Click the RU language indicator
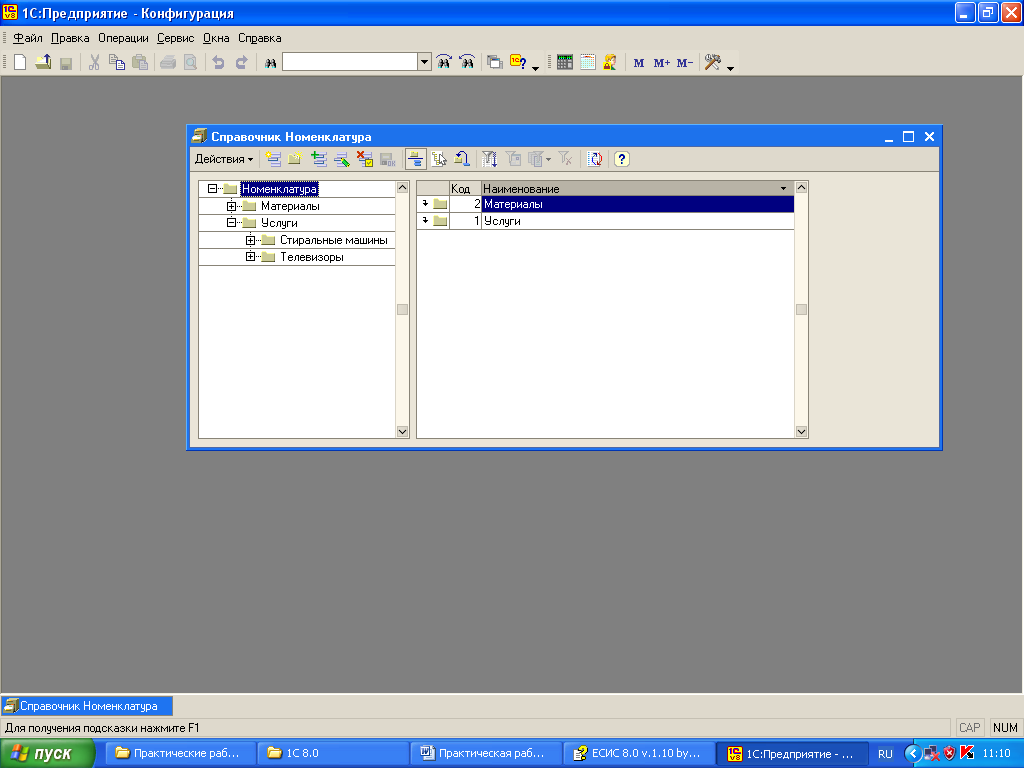The image size is (1024, 768). (885, 754)
